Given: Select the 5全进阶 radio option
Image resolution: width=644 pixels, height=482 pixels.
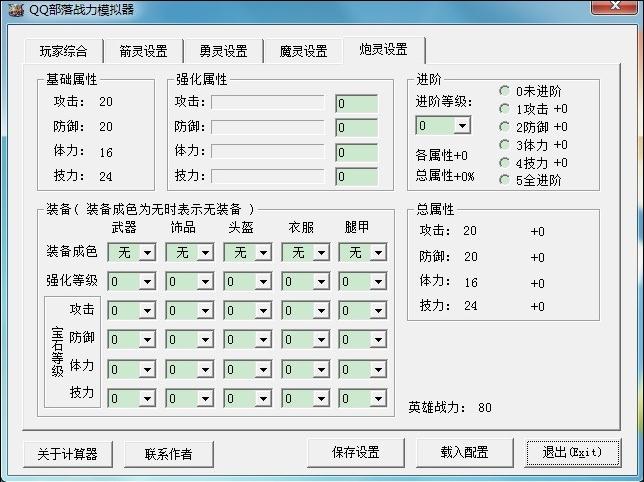Looking at the screenshot, I should pos(505,181).
